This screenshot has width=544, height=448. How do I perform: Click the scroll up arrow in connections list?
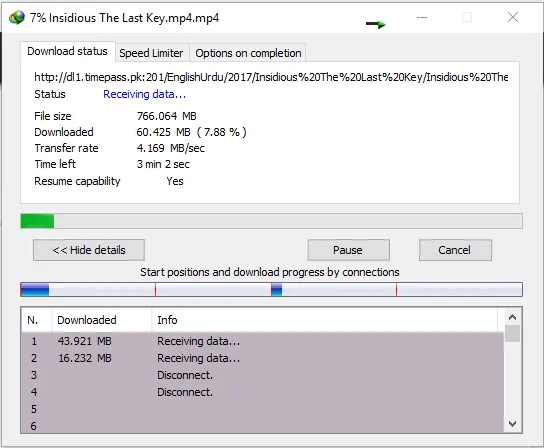pos(512,317)
